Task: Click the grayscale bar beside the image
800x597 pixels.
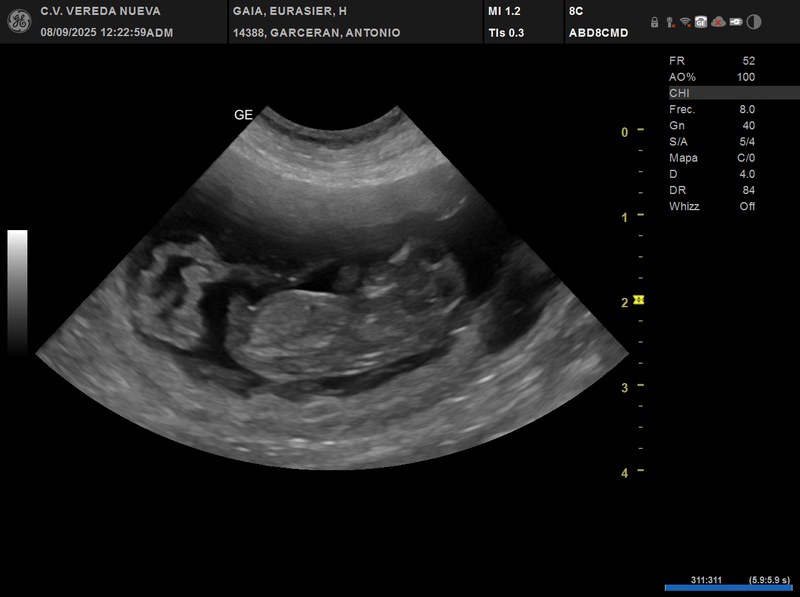Action: 17,291
